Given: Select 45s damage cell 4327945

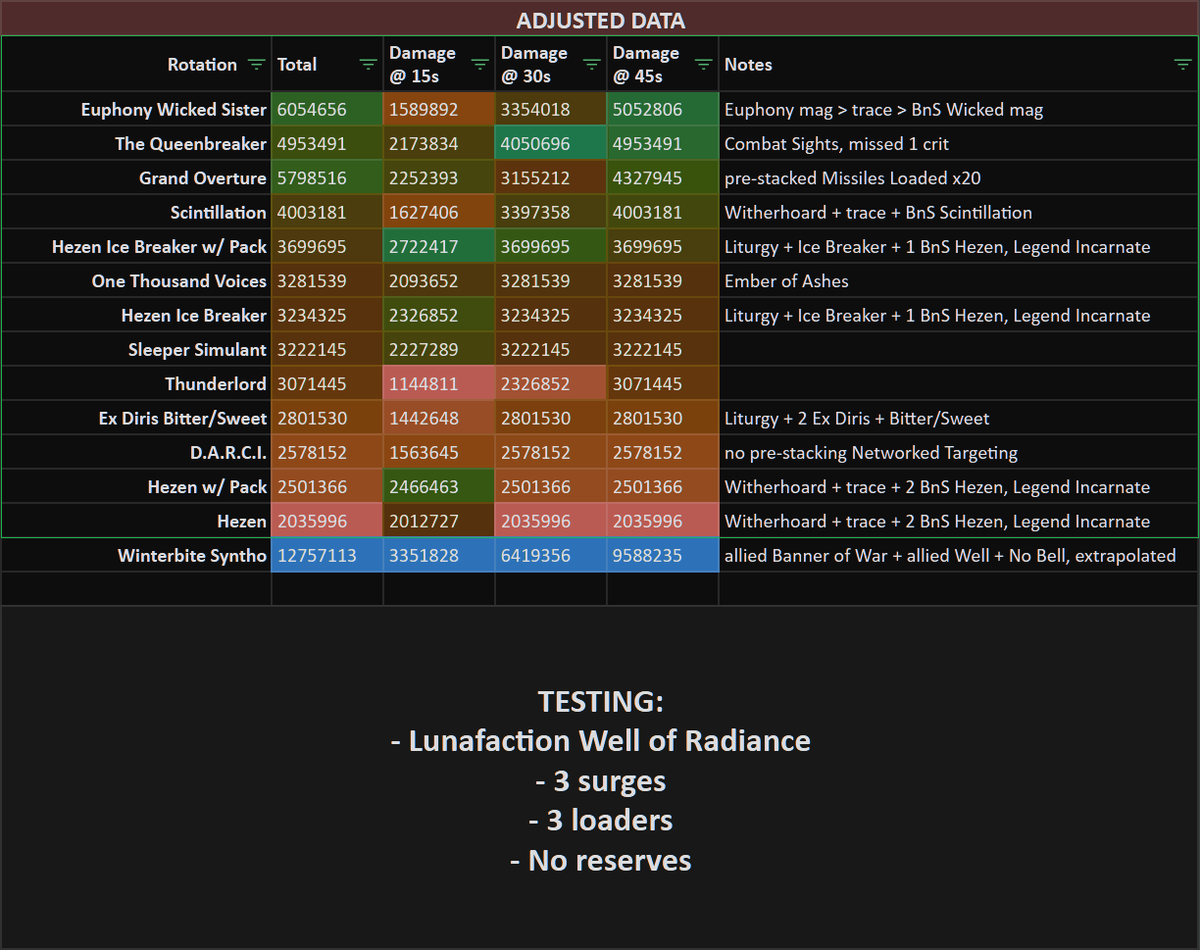Looking at the screenshot, I should point(663,178).
